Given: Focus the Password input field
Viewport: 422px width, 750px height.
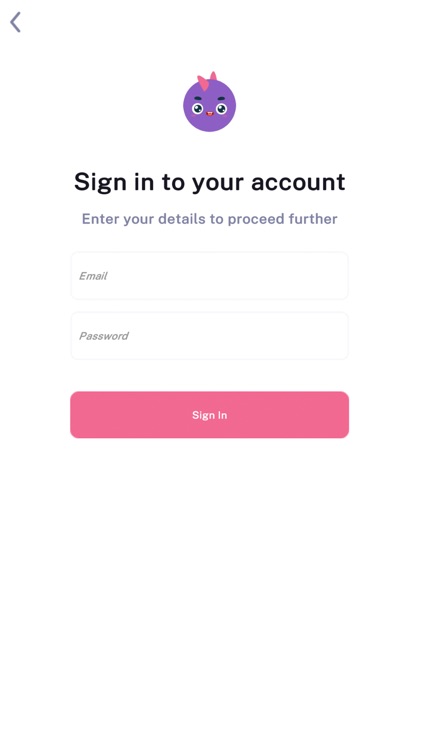Looking at the screenshot, I should (x=210, y=336).
